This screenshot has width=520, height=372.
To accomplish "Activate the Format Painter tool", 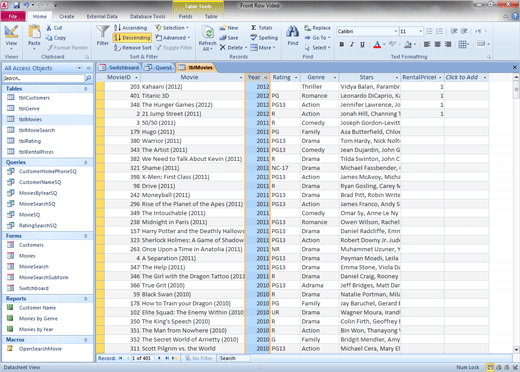I will 67,48.
